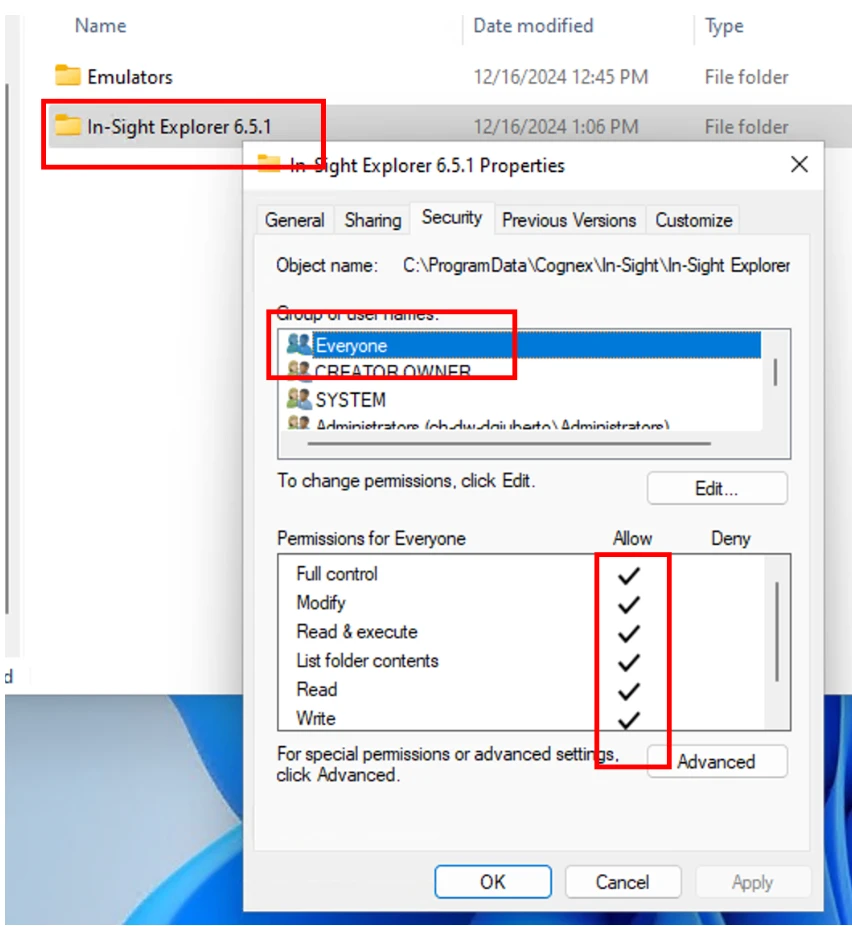The width and height of the screenshot is (852, 926).
Task: Click the Read & execute Allow checkmark
Action: coord(629,632)
